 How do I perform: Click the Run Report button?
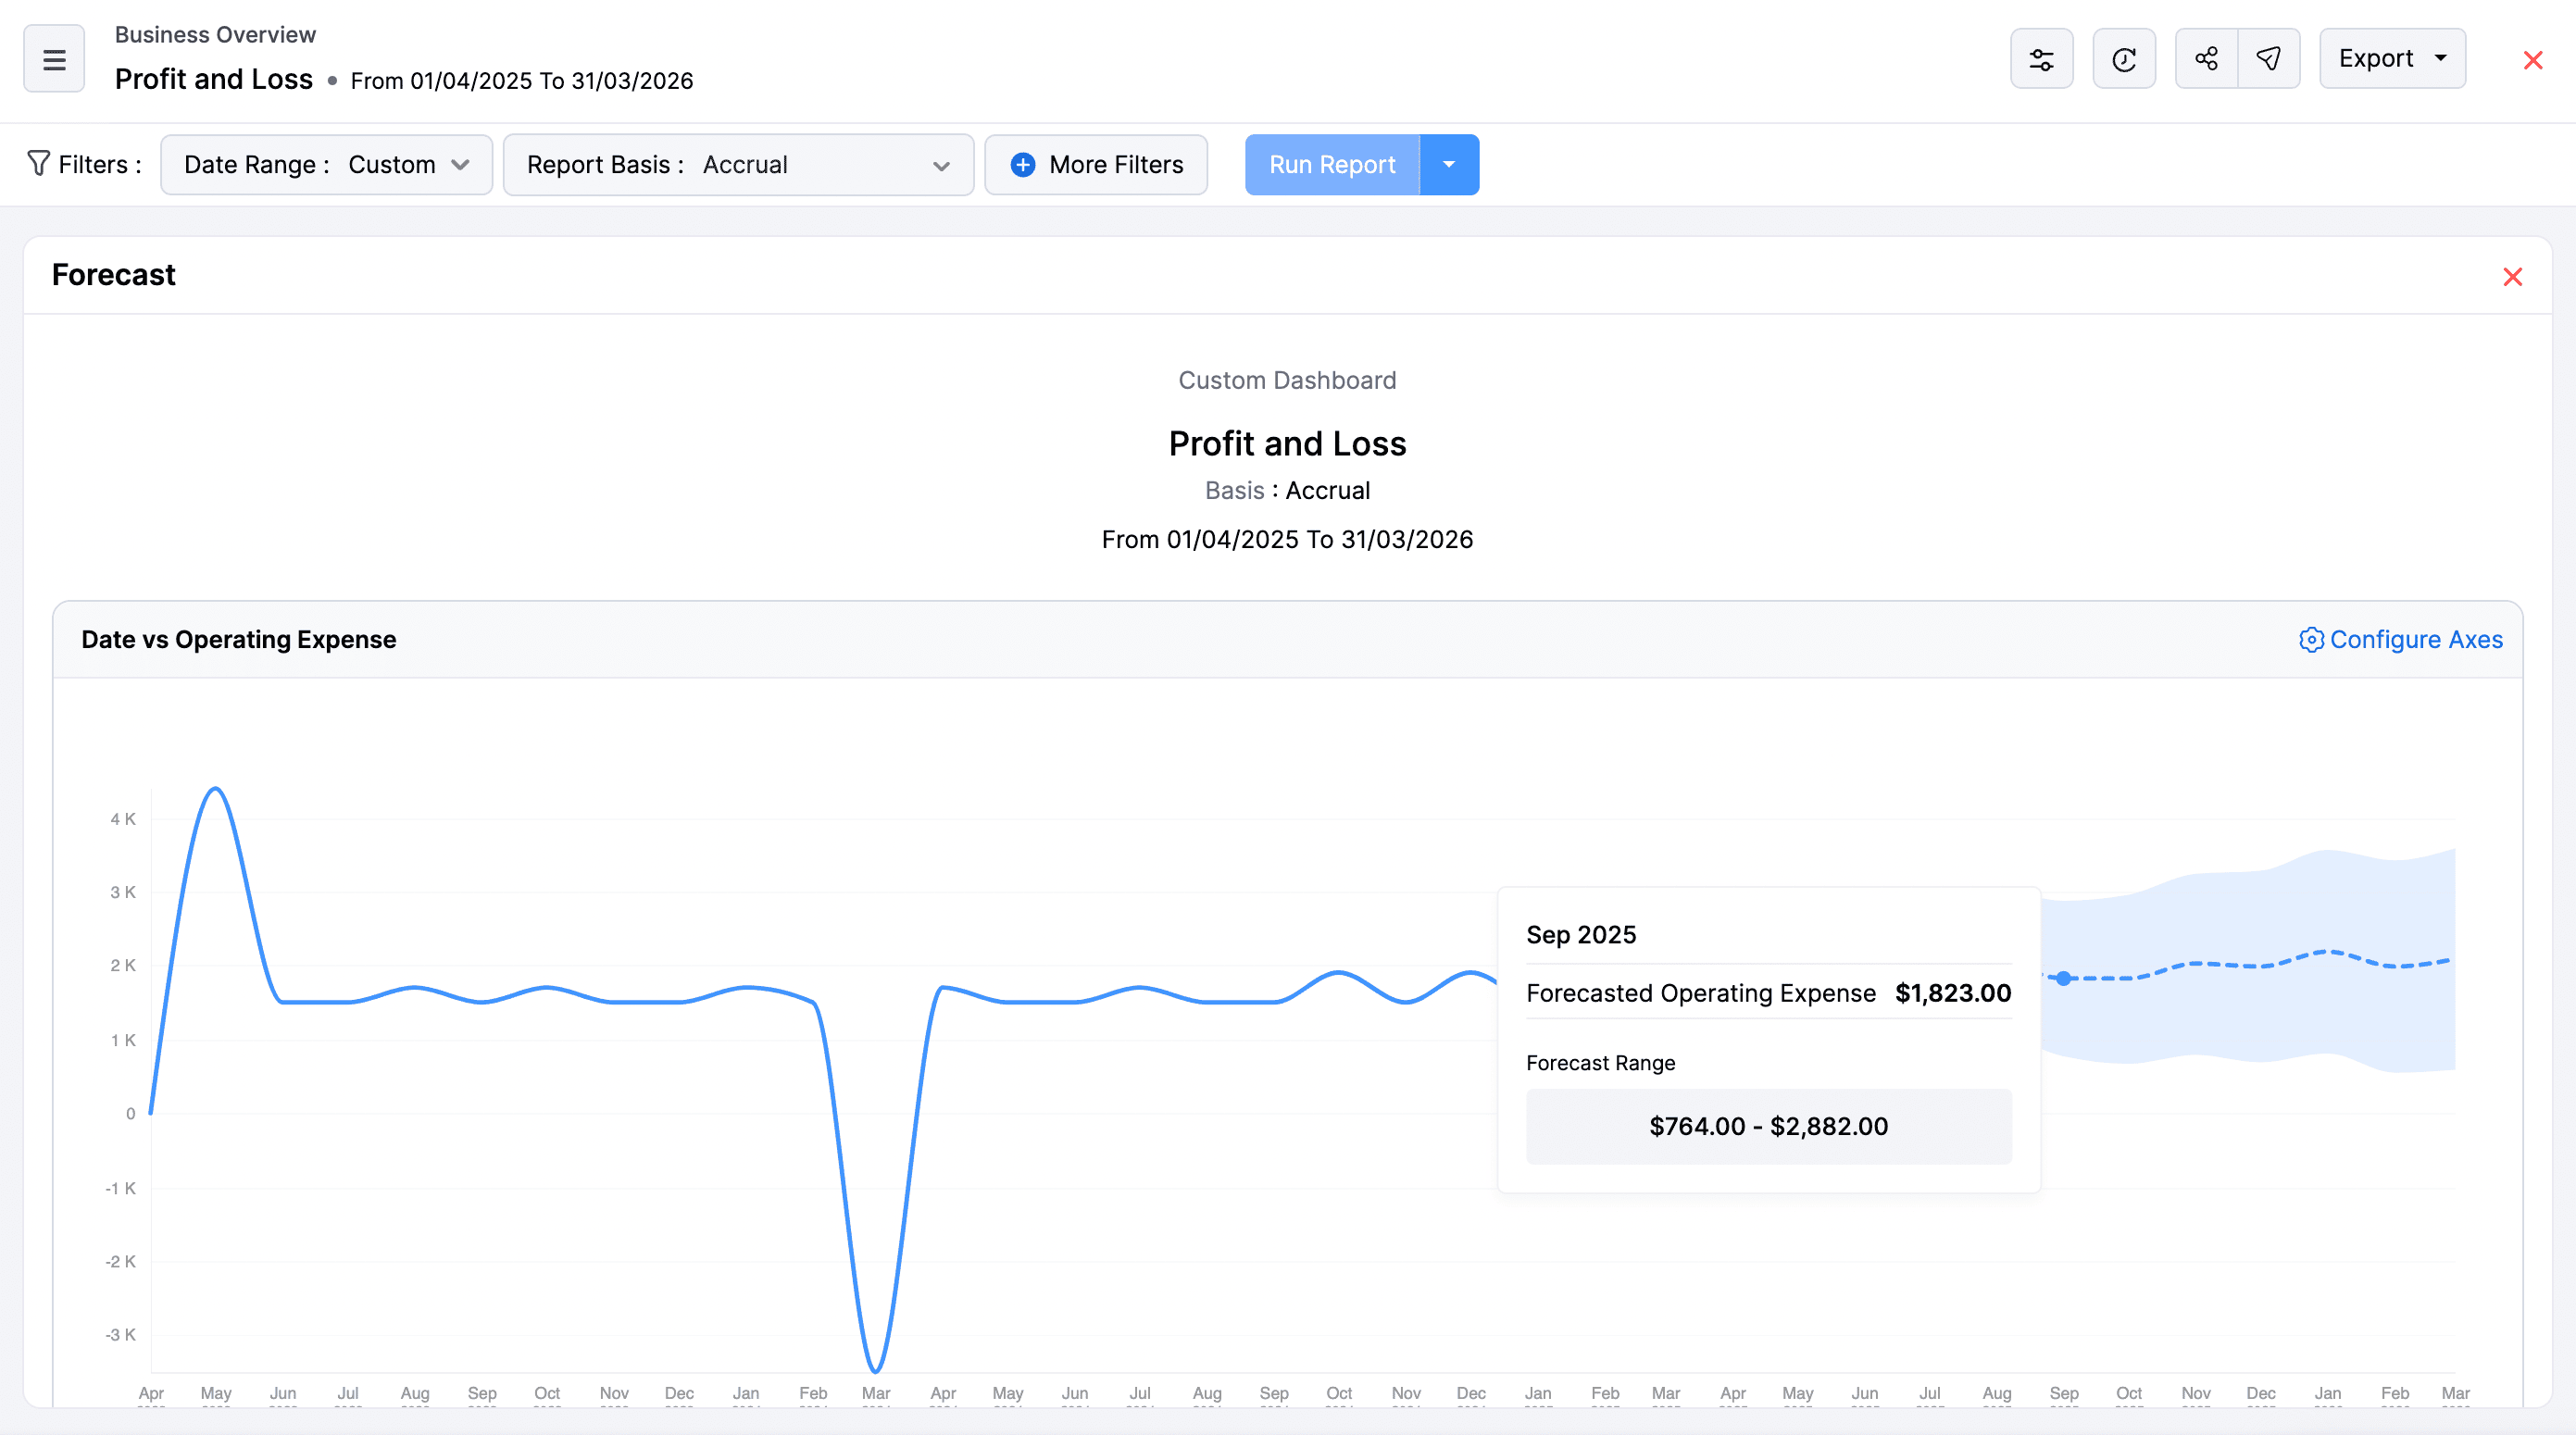pyautogui.click(x=1332, y=164)
